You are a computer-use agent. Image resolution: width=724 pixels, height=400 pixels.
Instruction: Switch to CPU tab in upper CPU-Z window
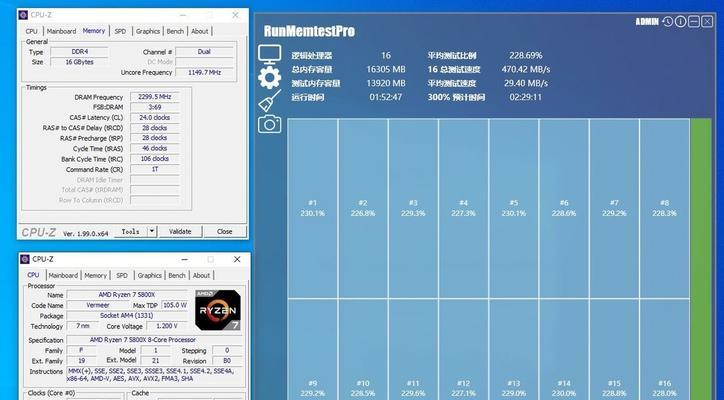[32, 31]
